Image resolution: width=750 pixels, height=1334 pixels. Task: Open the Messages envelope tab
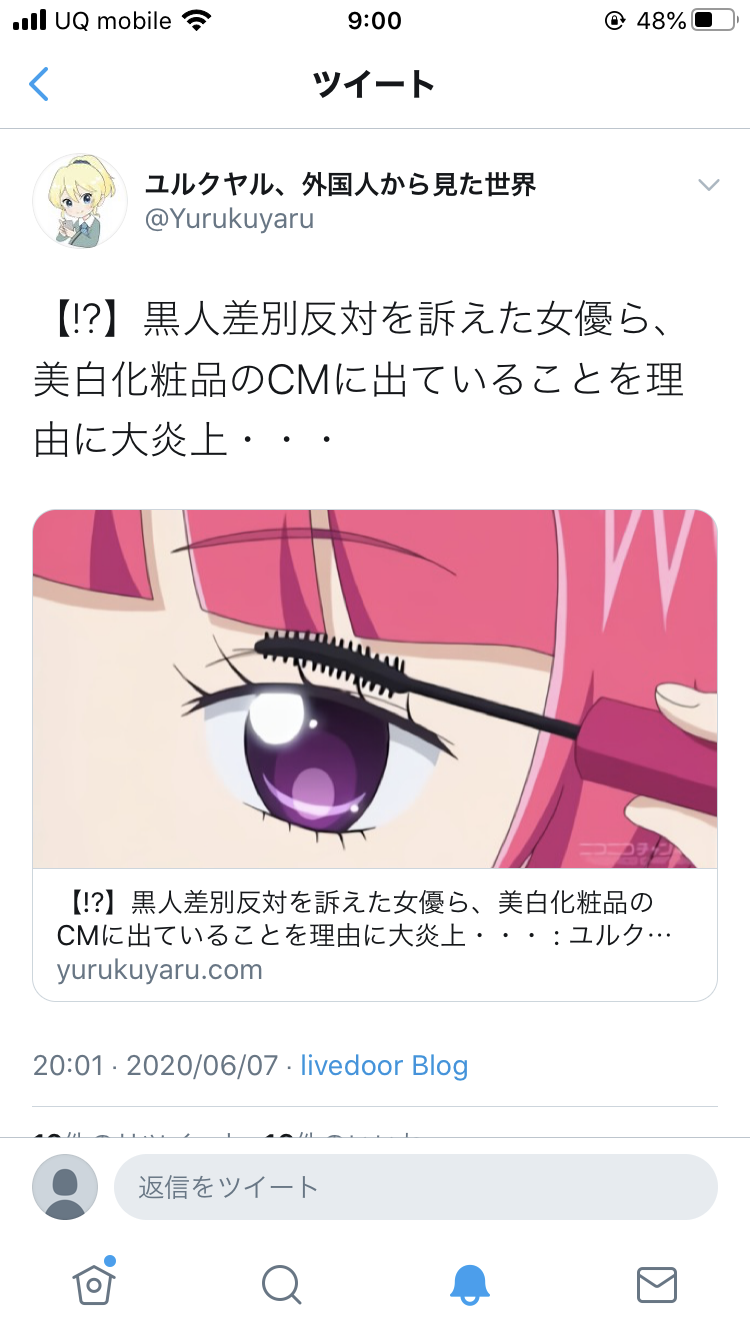[657, 1285]
